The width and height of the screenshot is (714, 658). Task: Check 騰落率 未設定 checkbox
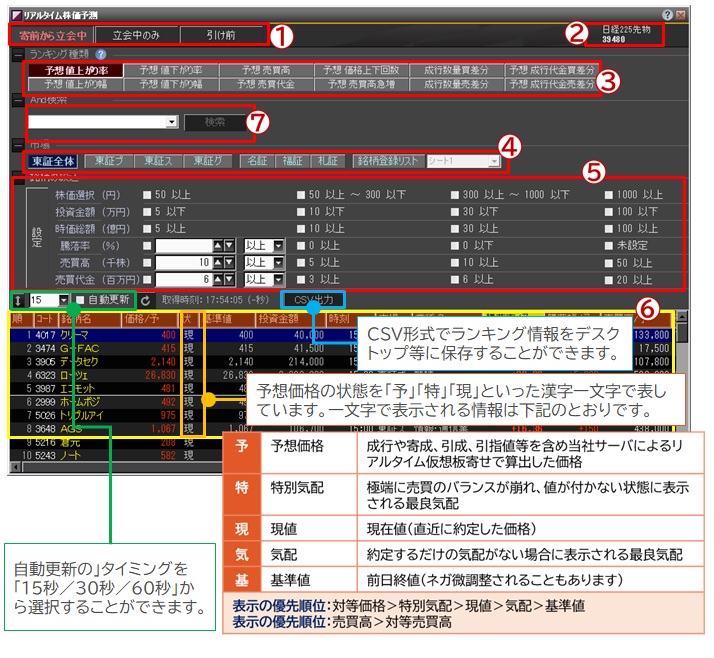tap(609, 245)
